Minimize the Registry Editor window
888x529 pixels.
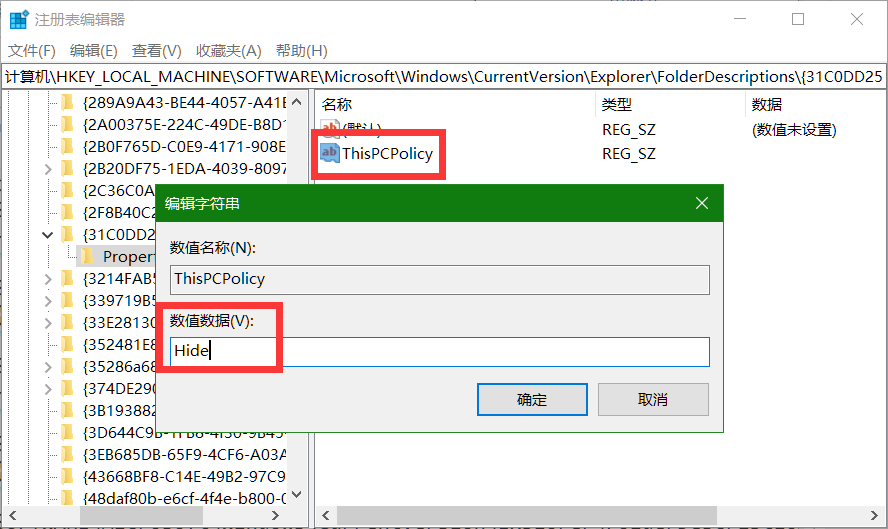[740, 19]
